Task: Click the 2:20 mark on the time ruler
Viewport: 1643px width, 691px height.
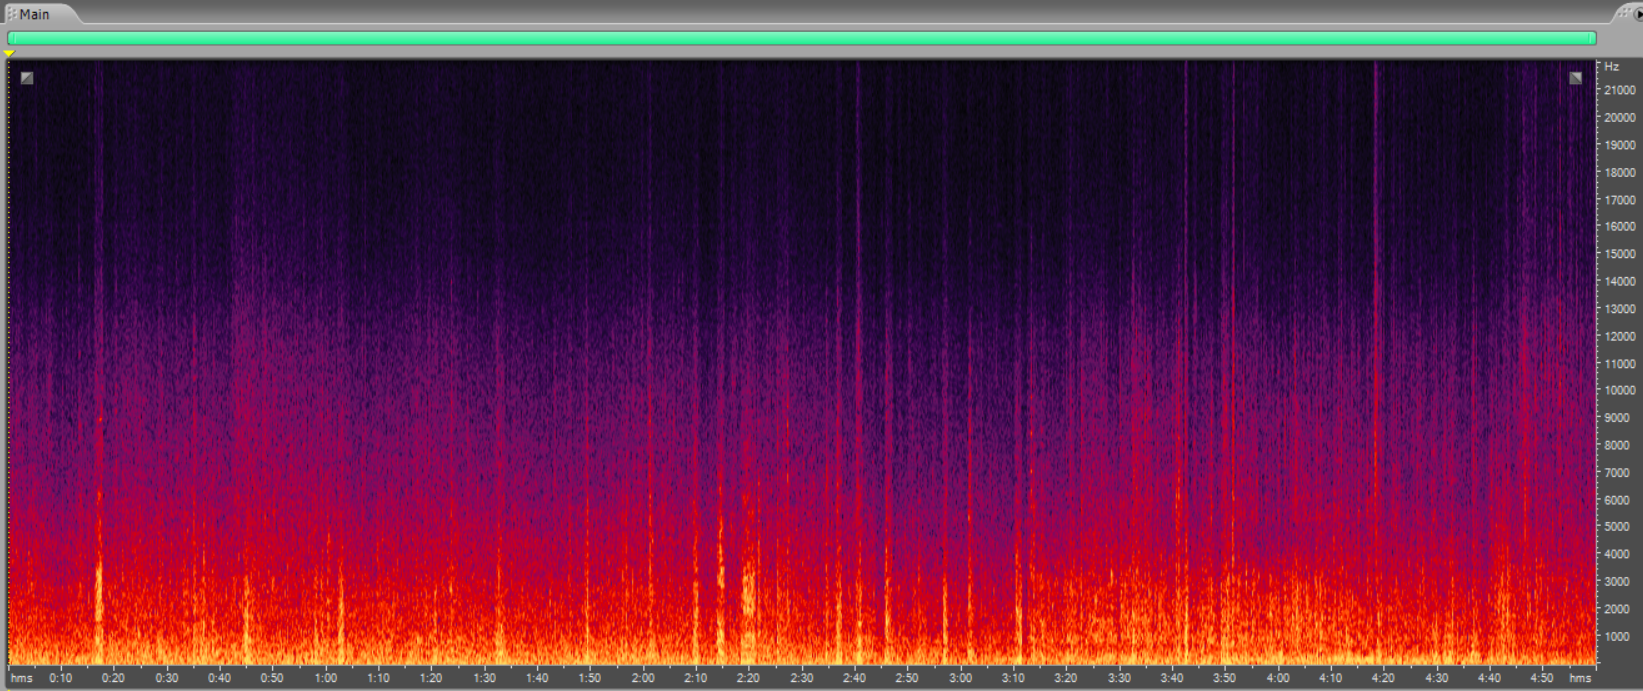Action: [x=749, y=678]
